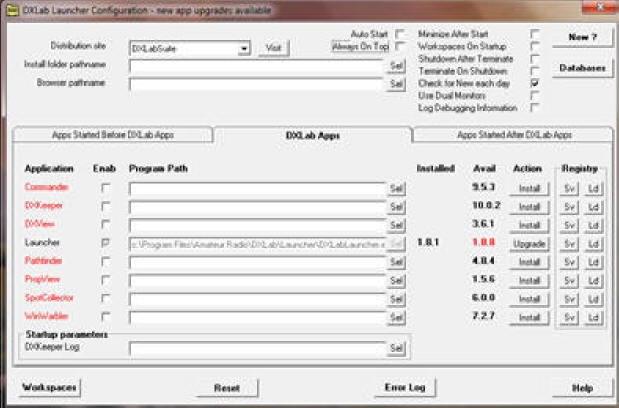Install the Pathfinder application
This screenshot has height=408, width=619.
[529, 262]
